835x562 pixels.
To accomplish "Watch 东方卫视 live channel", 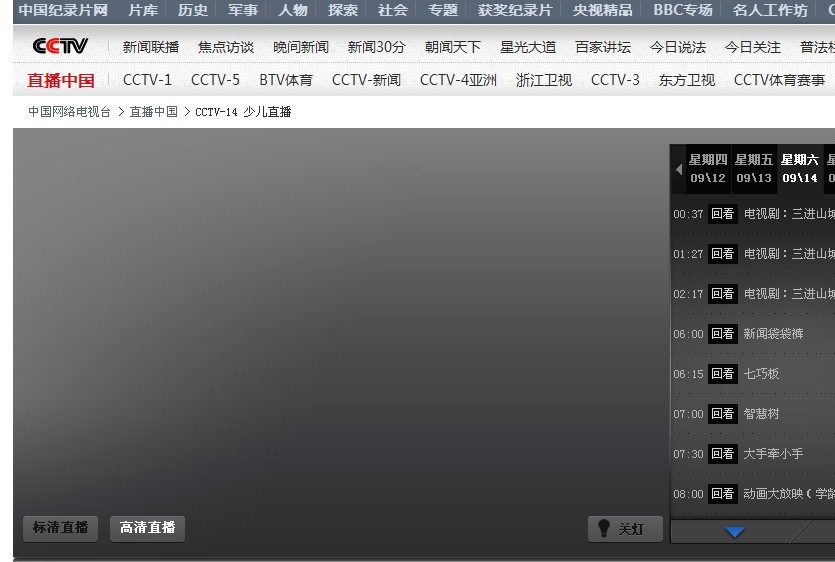I will [686, 80].
